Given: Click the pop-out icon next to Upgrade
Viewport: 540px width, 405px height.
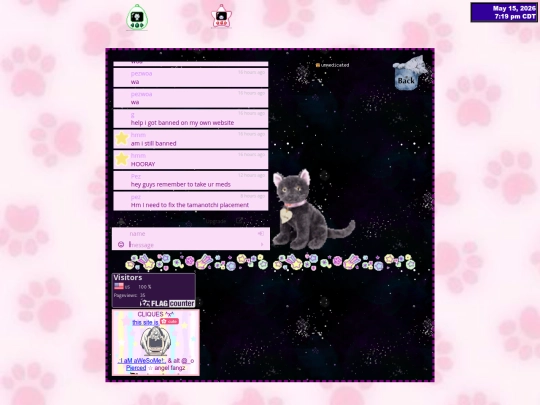Looking at the screenshot, I should click(239, 221).
